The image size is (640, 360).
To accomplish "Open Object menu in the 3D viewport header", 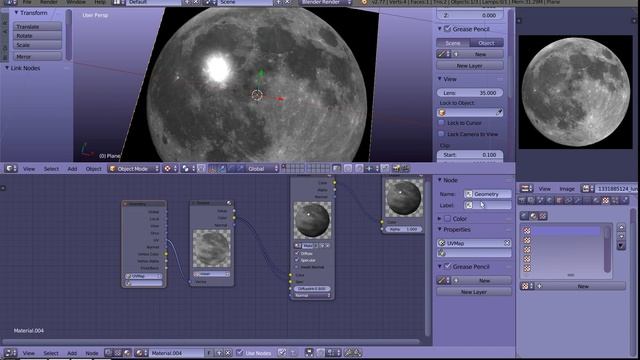I will [x=93, y=169].
